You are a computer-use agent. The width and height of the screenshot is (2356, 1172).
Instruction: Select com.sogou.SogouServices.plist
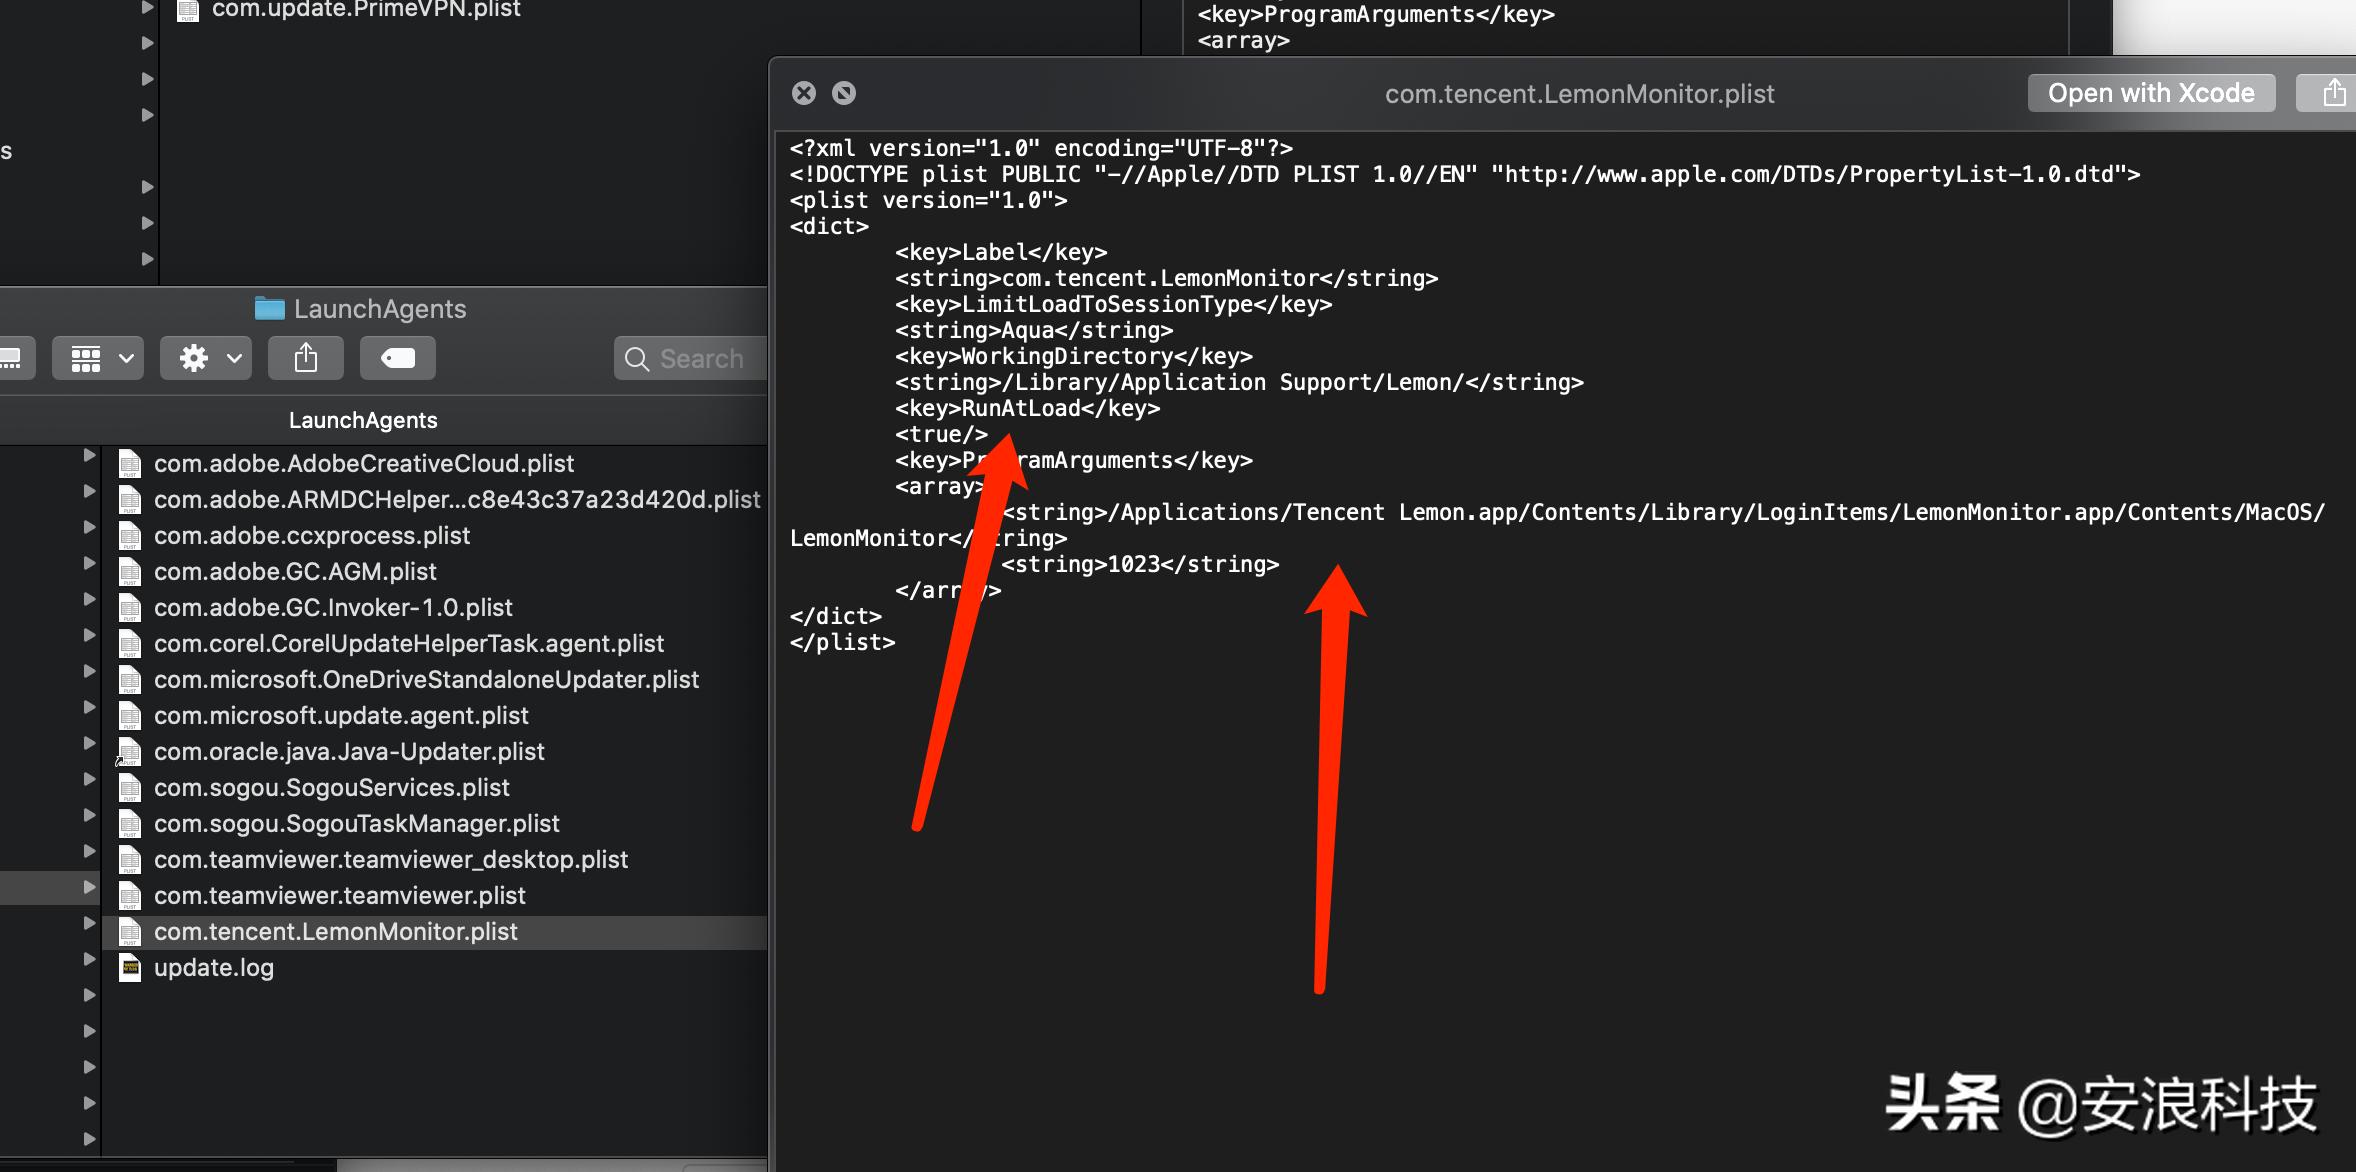(331, 787)
